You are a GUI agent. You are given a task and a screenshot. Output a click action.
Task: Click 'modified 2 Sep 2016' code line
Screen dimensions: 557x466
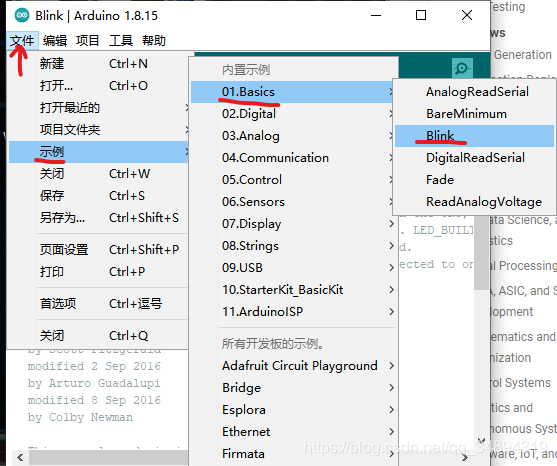point(94,366)
